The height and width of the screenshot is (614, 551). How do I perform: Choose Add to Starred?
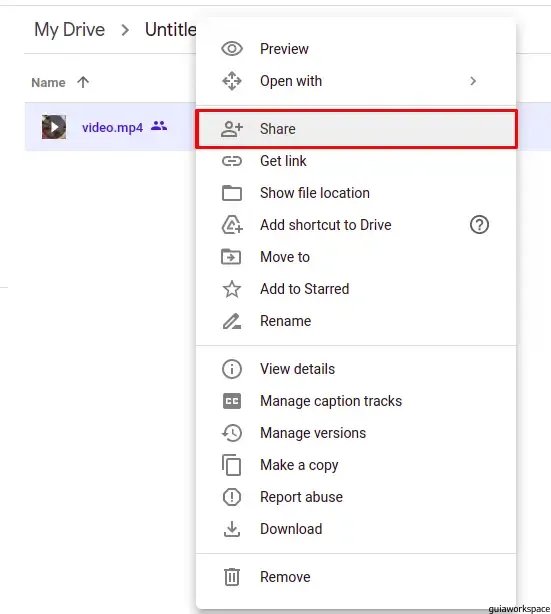[356, 289]
